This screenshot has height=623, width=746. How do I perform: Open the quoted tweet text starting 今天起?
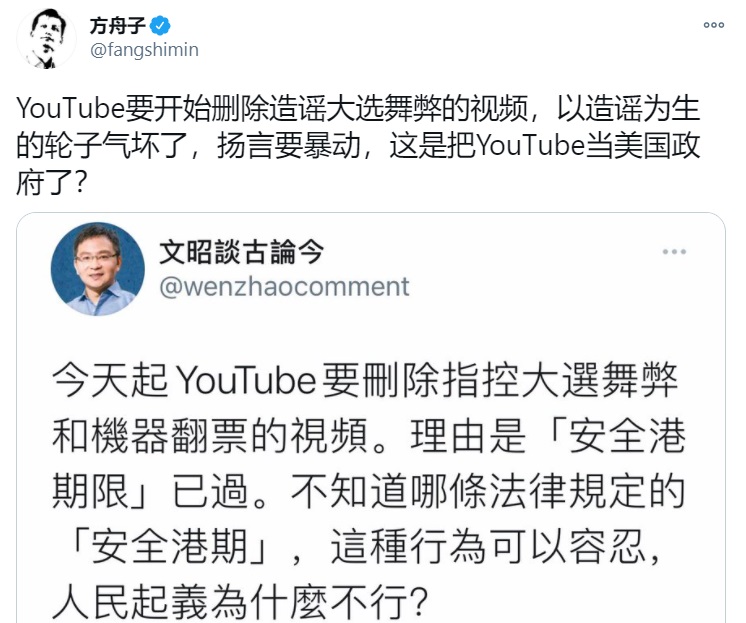click(x=369, y=490)
